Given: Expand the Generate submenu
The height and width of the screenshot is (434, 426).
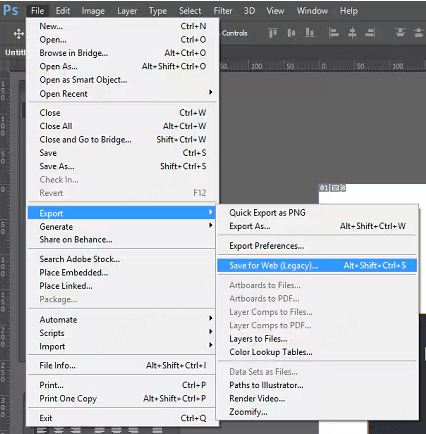Looking at the screenshot, I should coord(122,226).
